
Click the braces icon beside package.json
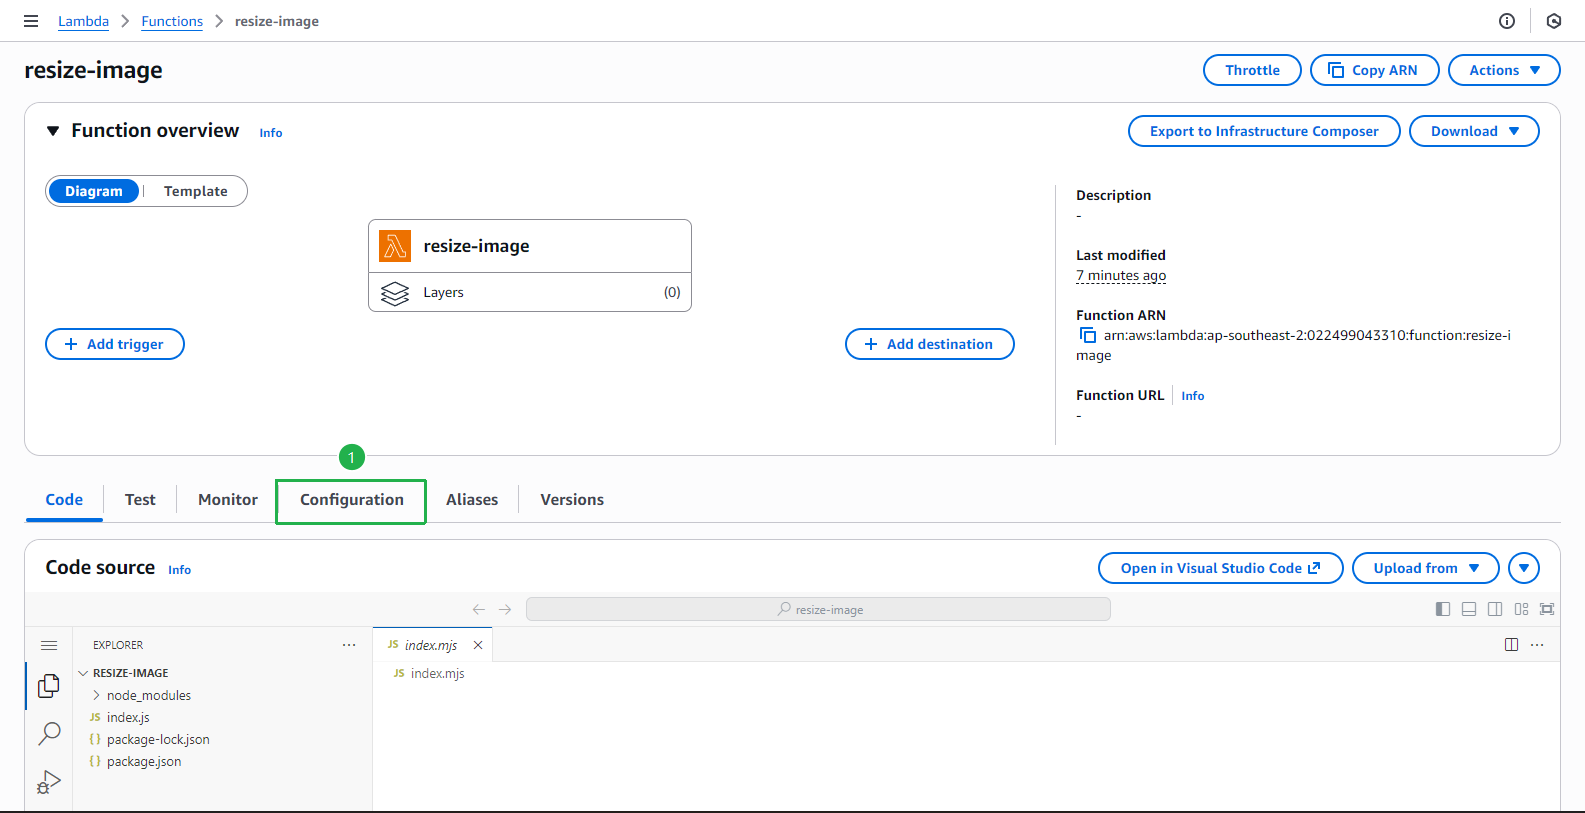tap(95, 761)
